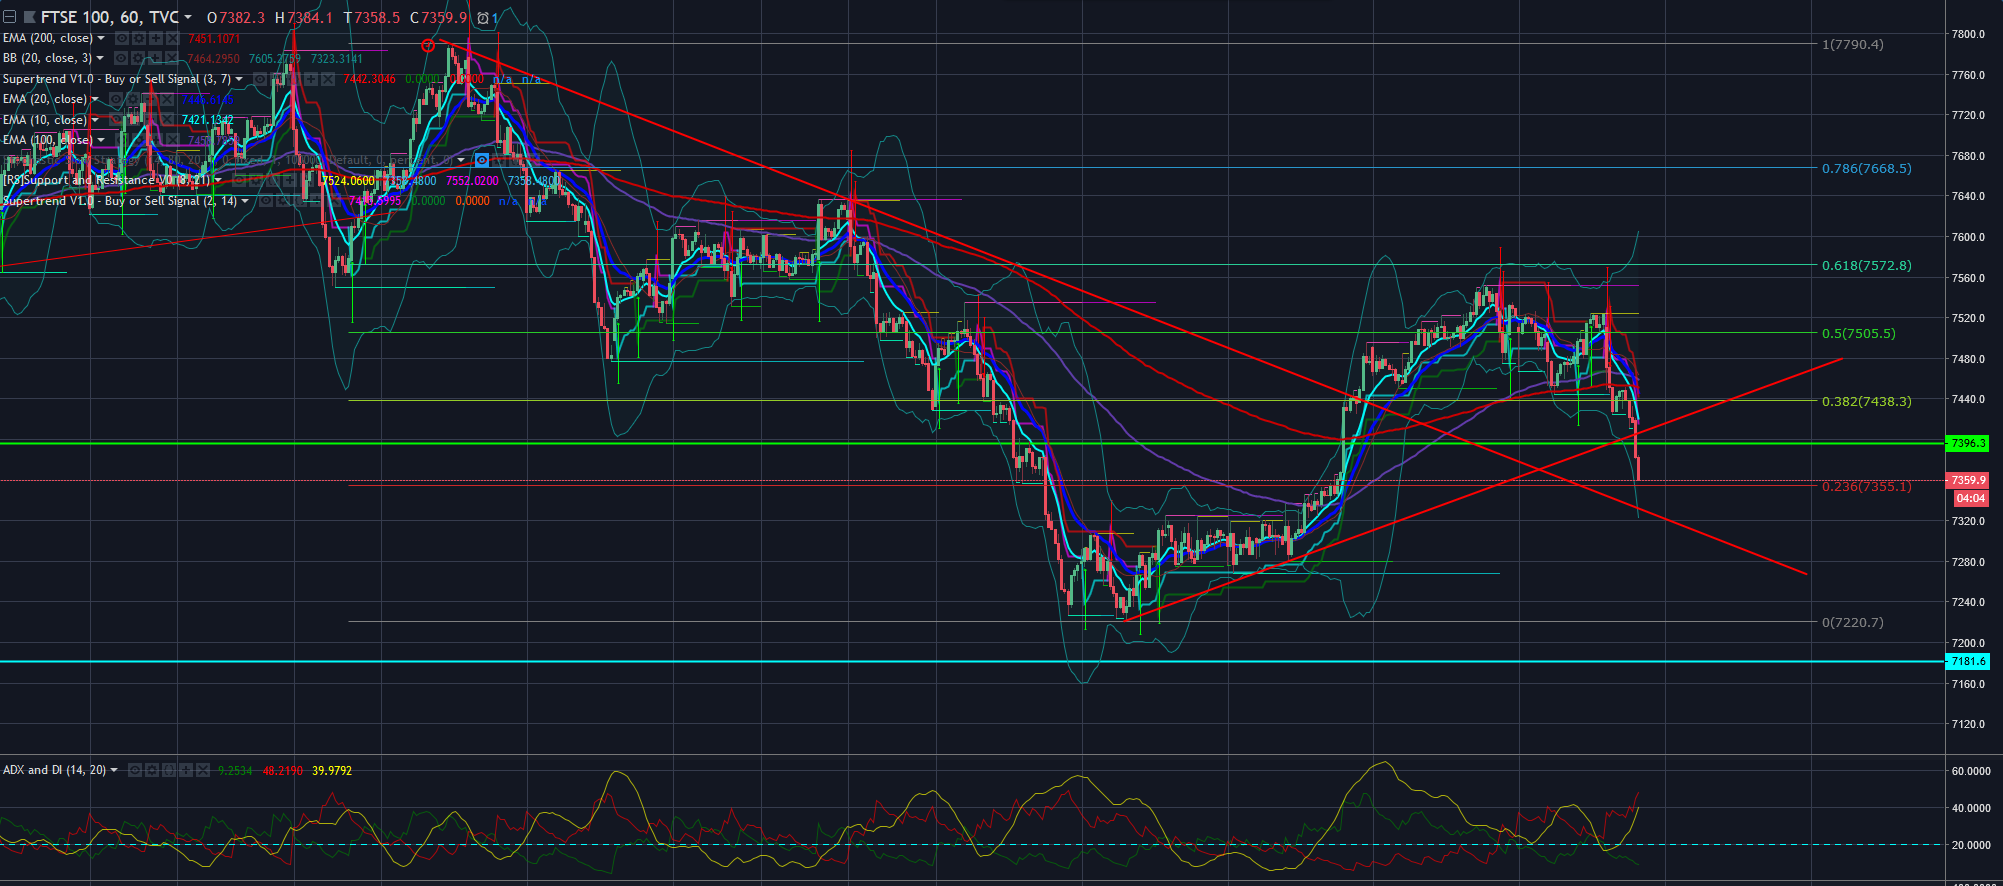
Task: Select the cyan 7181.6 price line label
Action: (1968, 661)
